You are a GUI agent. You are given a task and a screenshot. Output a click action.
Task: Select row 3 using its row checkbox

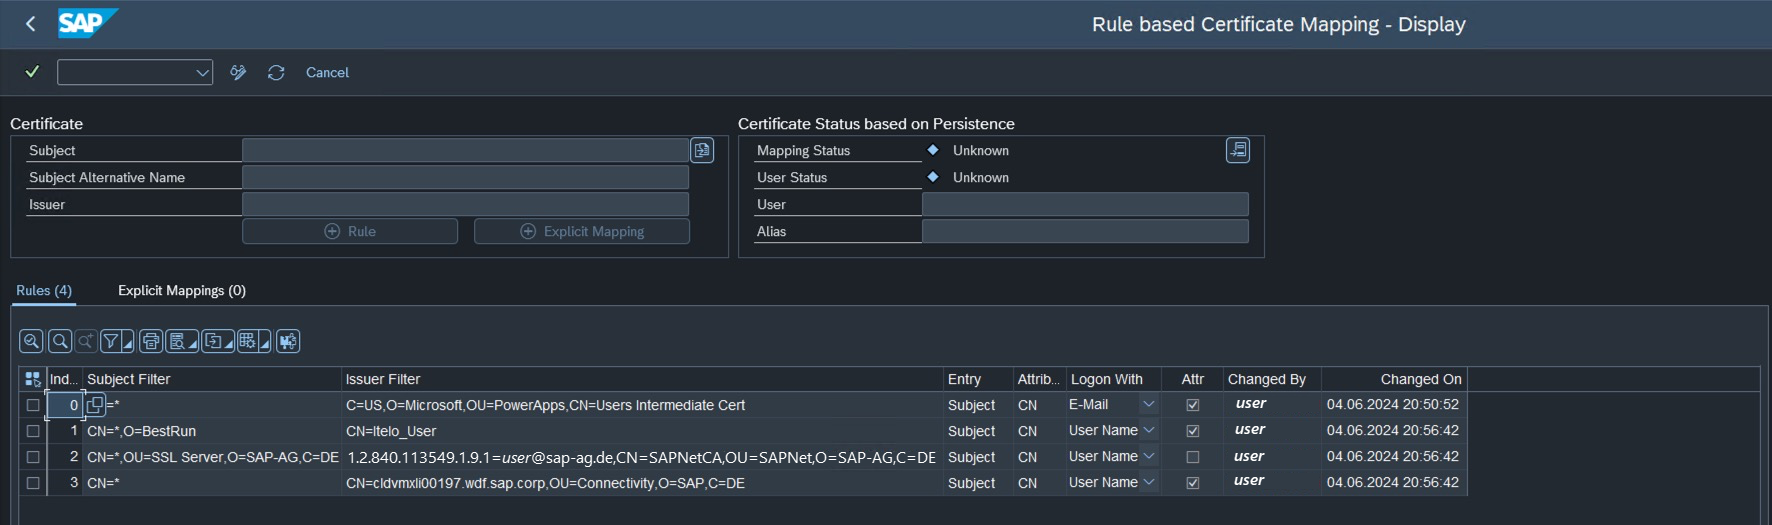pyautogui.click(x=33, y=483)
